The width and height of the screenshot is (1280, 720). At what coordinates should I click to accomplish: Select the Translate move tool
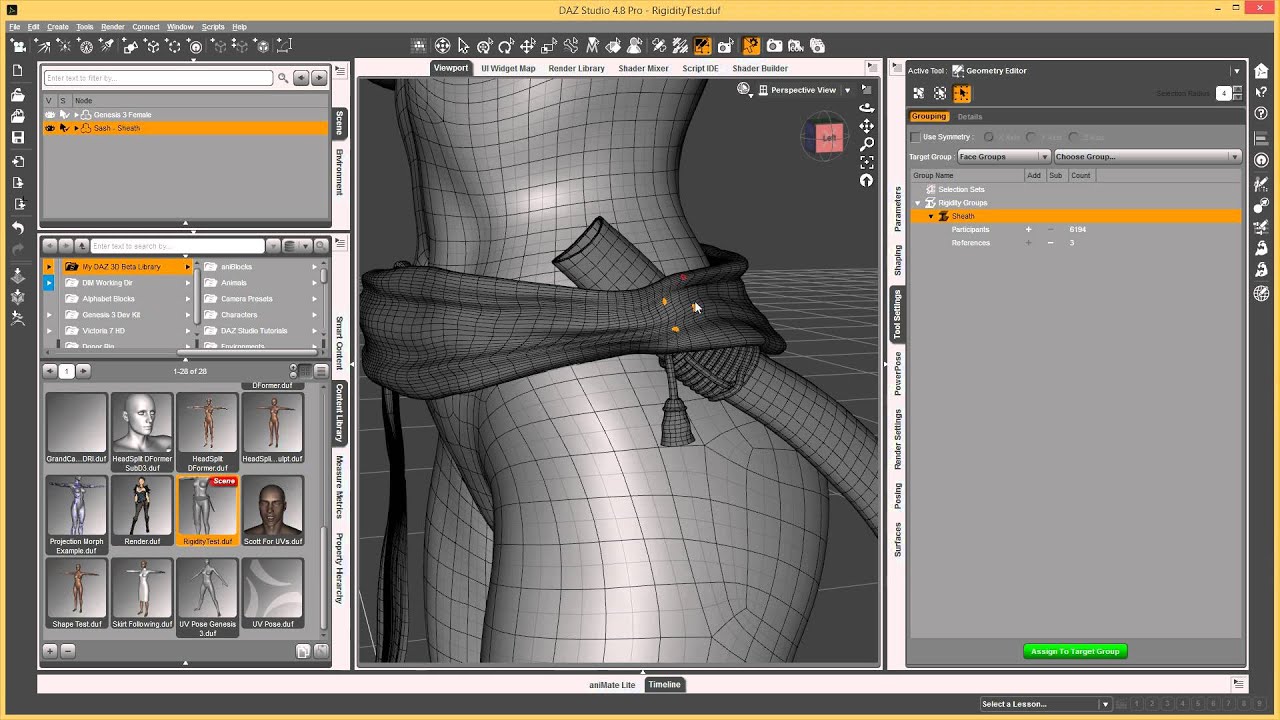[527, 46]
